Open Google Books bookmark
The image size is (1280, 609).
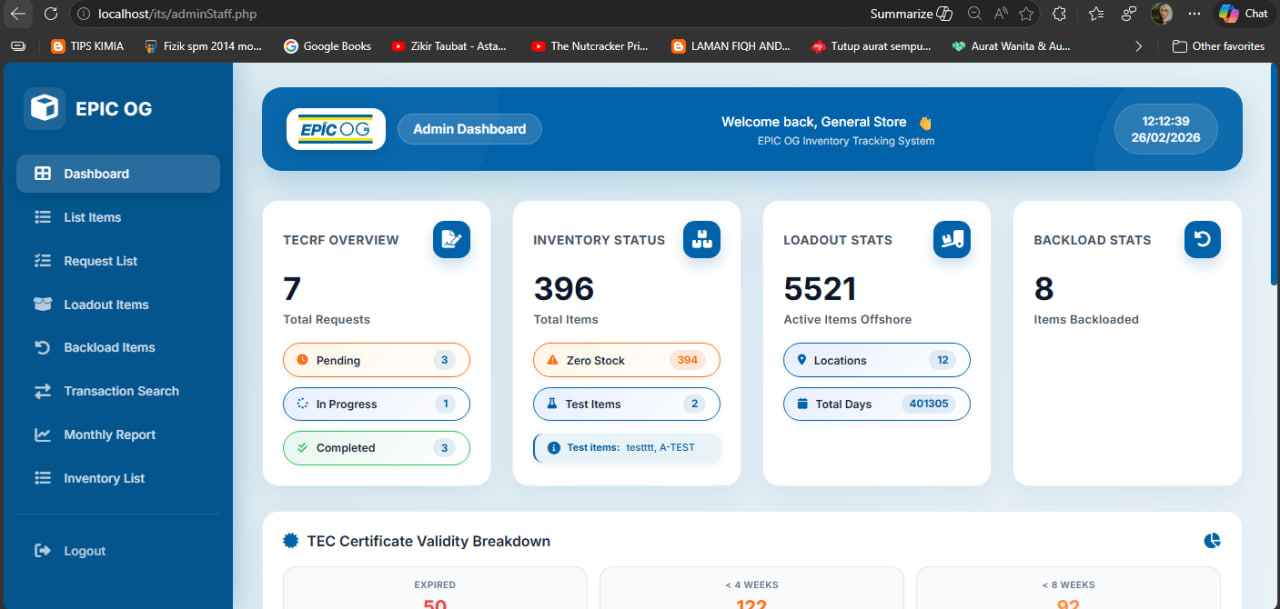coord(327,46)
